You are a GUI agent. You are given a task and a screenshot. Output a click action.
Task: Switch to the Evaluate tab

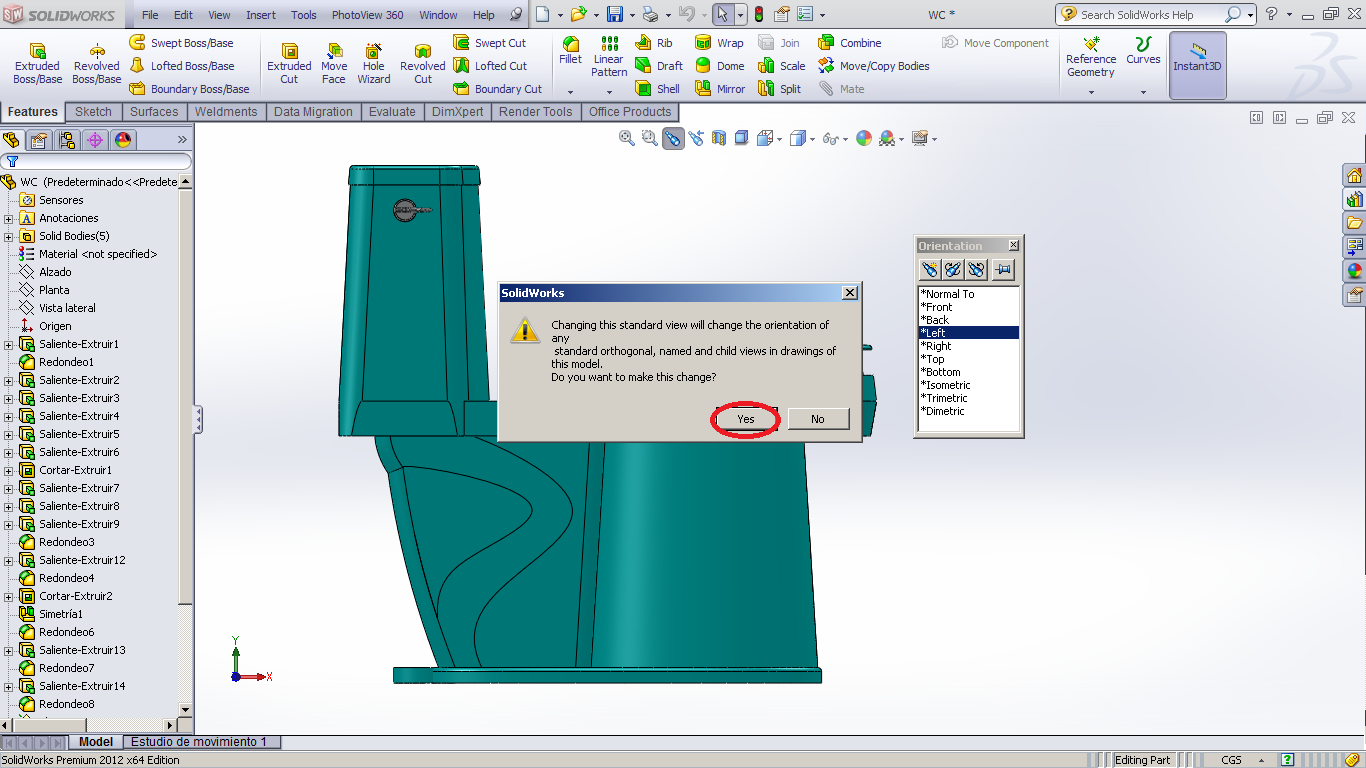[392, 112]
